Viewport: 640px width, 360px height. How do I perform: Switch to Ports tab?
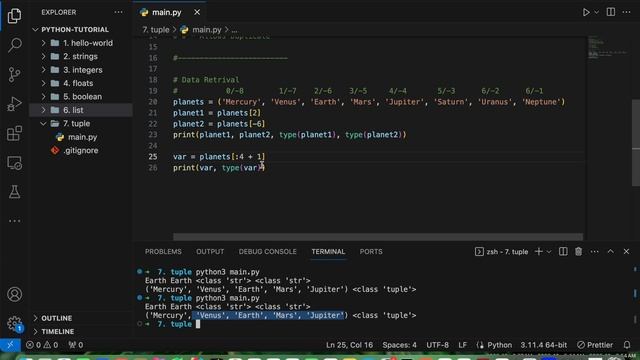pyautogui.click(x=371, y=251)
